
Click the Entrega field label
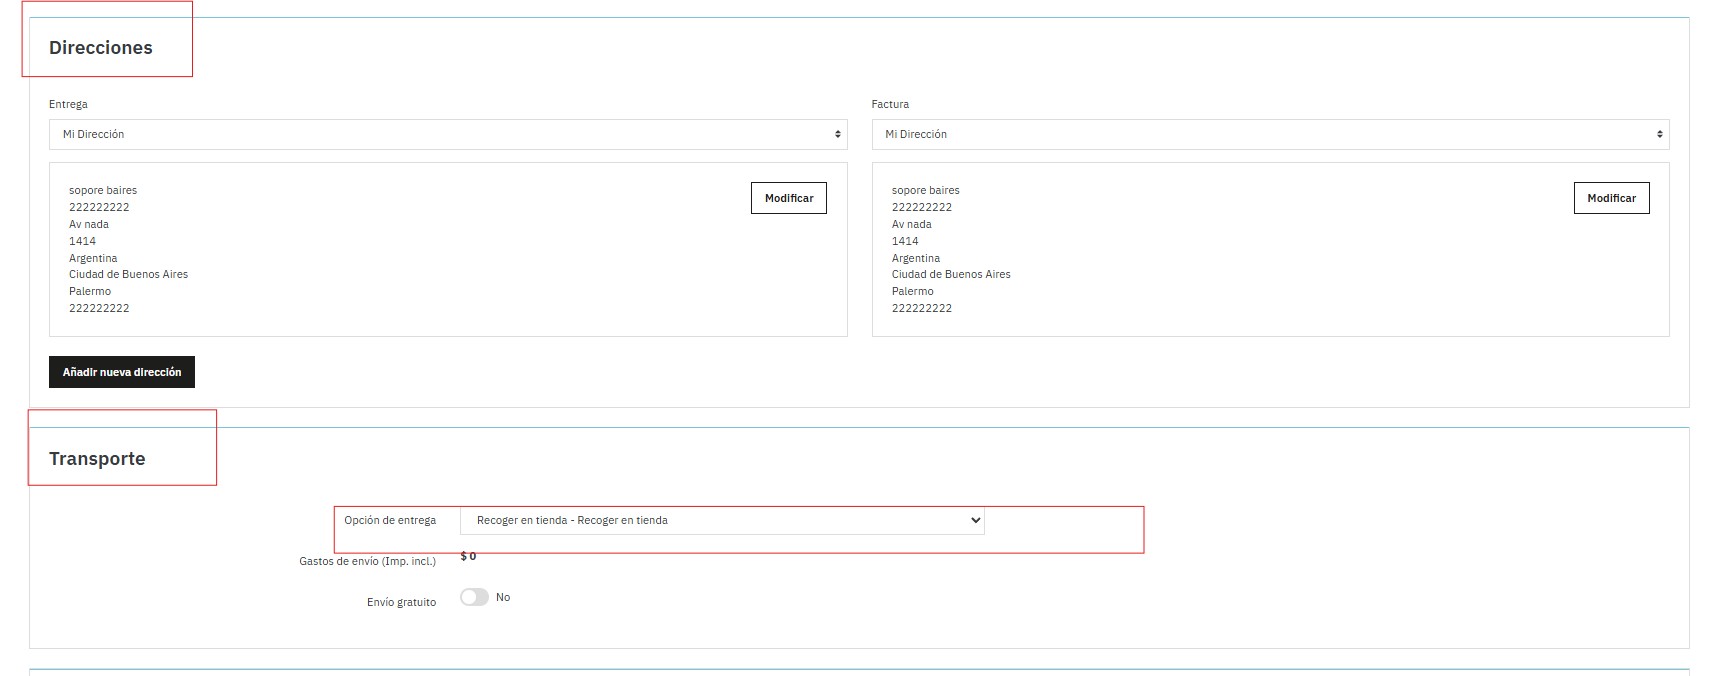(68, 104)
